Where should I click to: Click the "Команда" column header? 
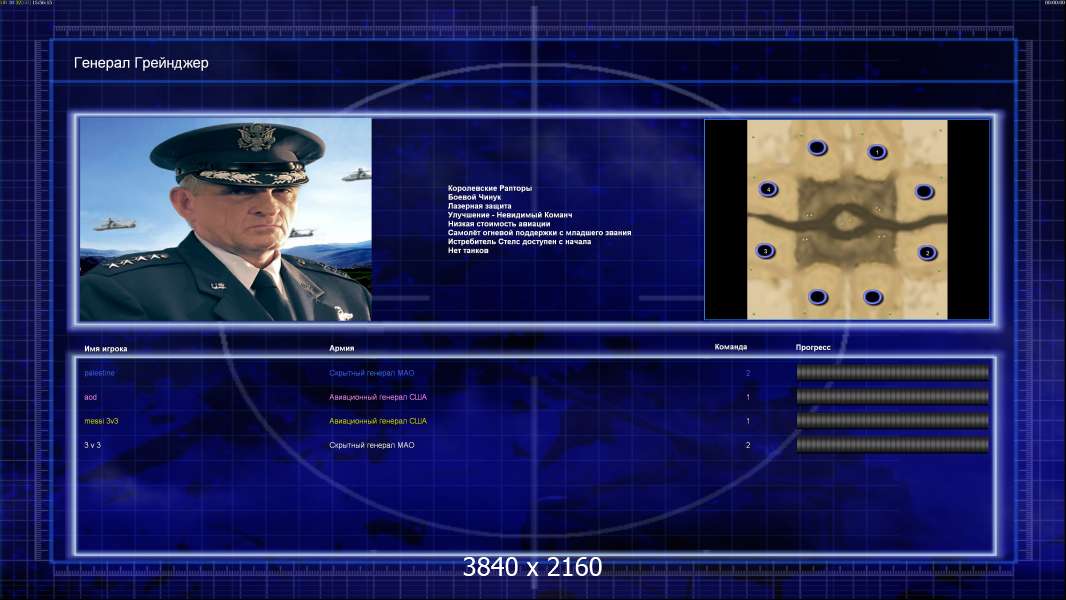click(x=731, y=347)
